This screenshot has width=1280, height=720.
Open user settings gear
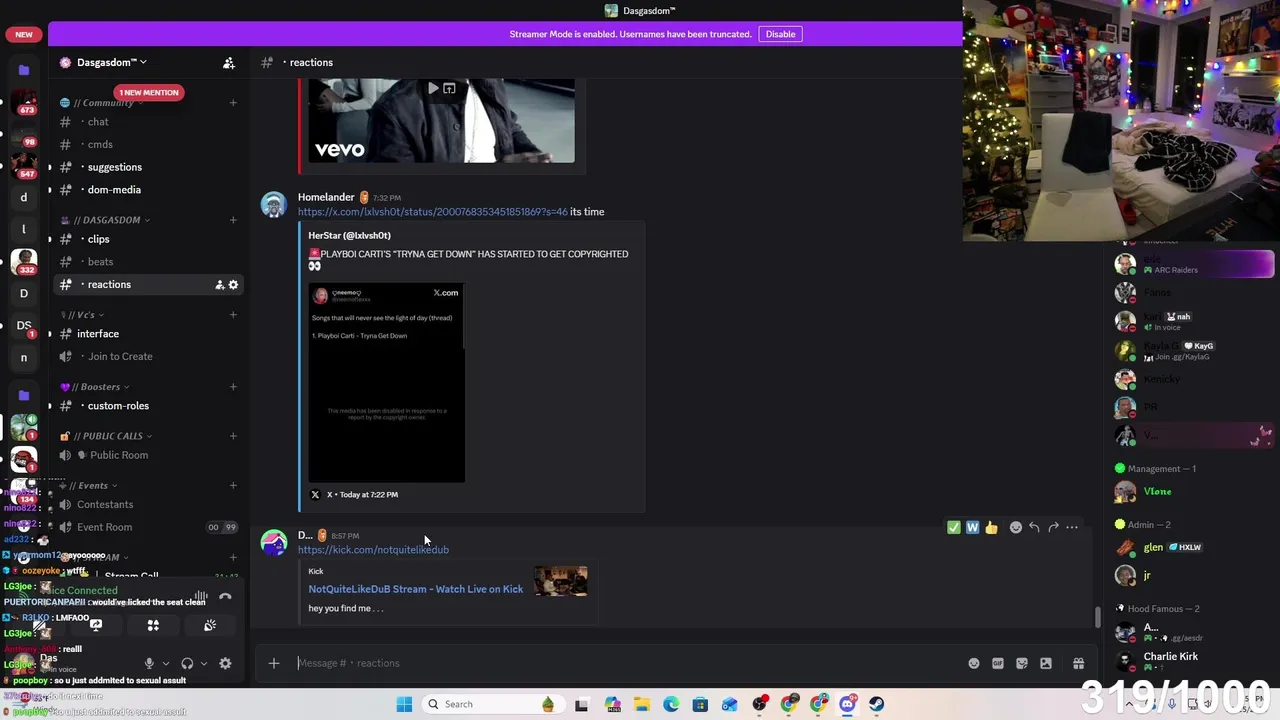click(x=225, y=663)
